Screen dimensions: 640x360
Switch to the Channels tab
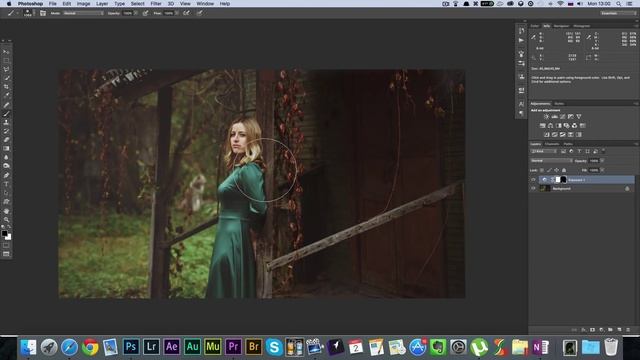click(552, 144)
